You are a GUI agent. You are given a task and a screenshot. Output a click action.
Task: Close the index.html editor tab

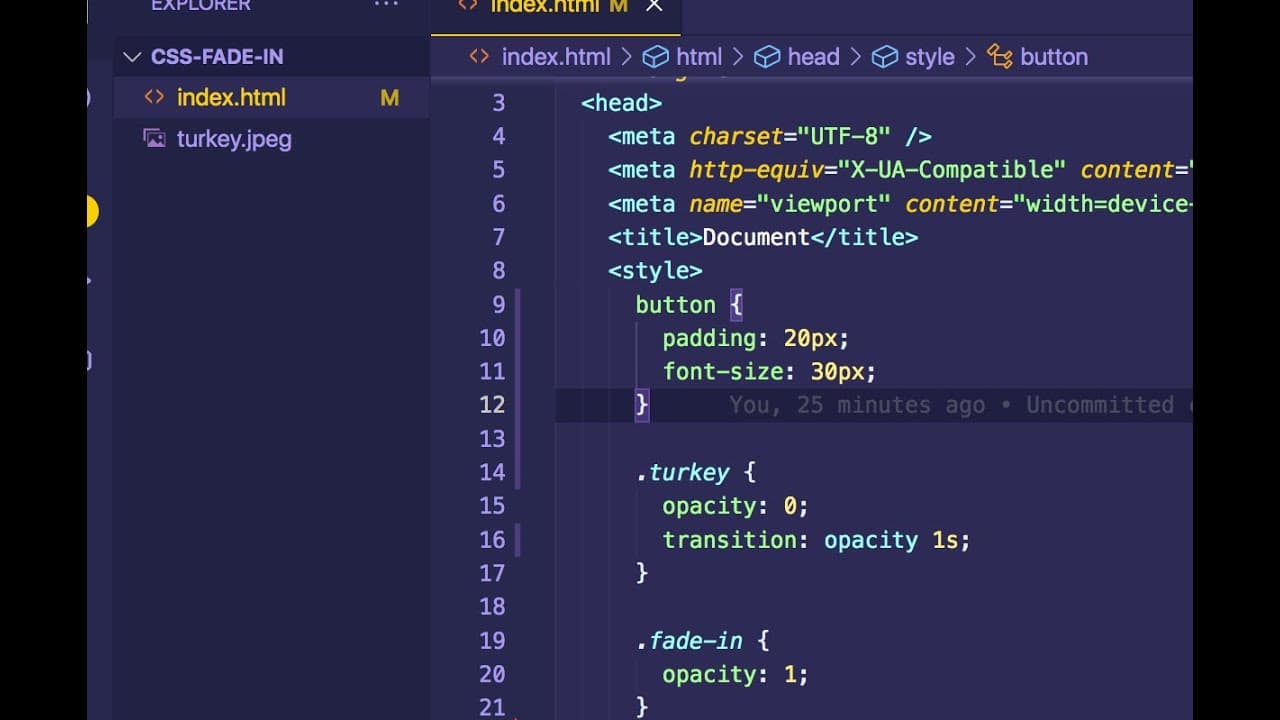click(654, 6)
